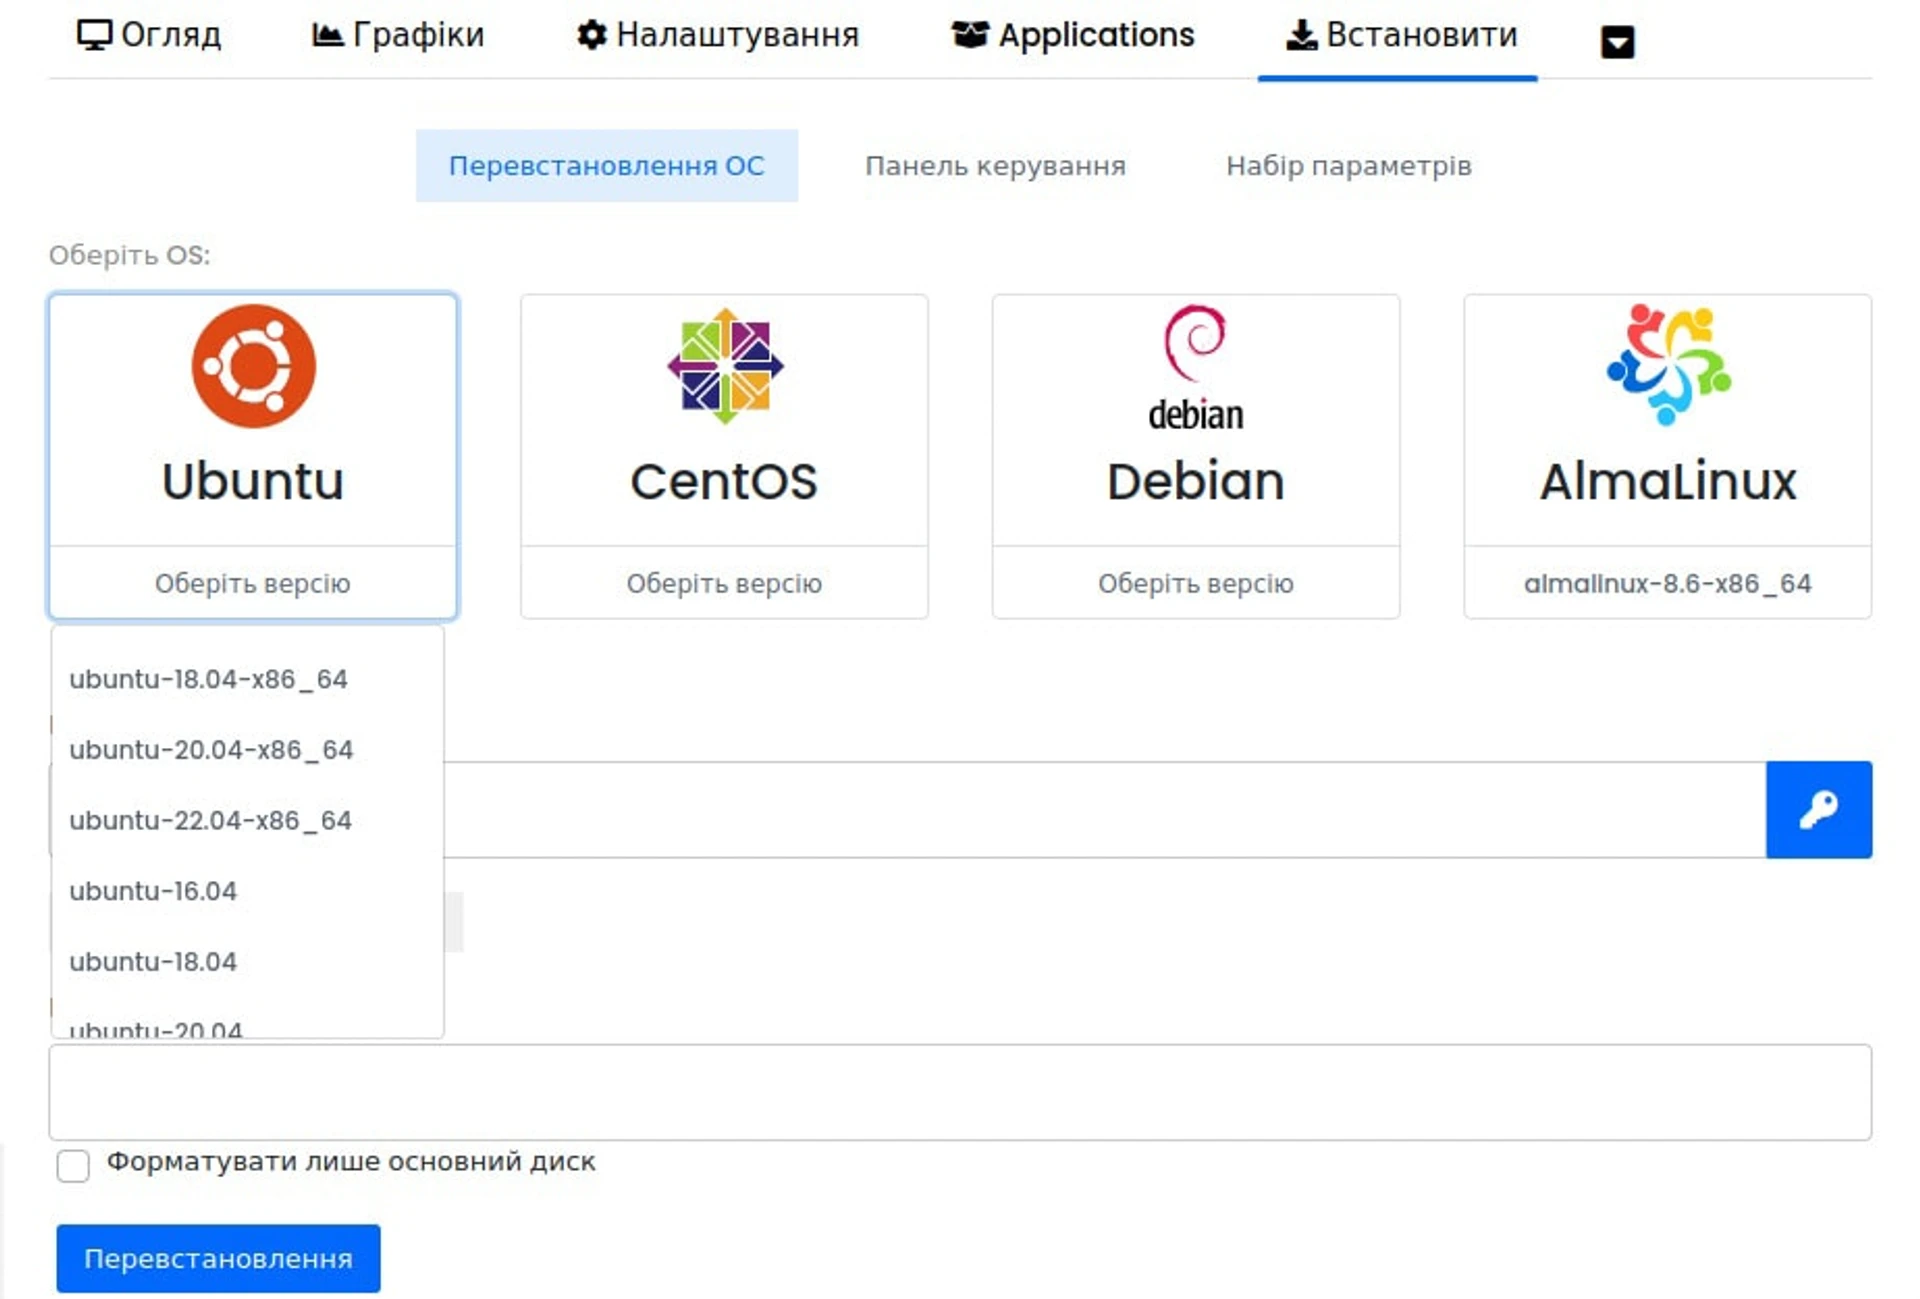Click the chart icon beside Графіки
Viewport: 1920px width, 1299px height.
coord(327,35)
